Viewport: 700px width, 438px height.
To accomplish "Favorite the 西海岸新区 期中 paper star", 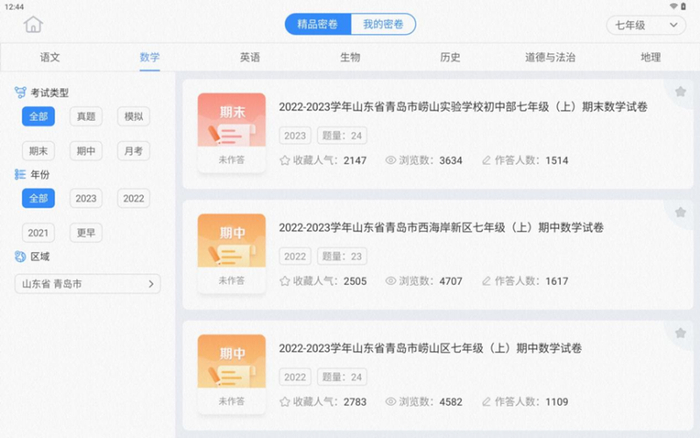I will (x=680, y=212).
